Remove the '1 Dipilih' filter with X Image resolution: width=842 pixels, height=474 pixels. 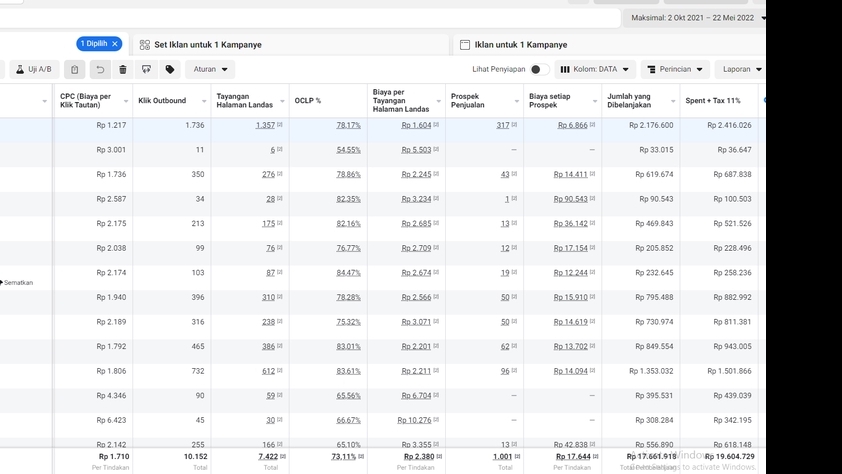point(115,44)
